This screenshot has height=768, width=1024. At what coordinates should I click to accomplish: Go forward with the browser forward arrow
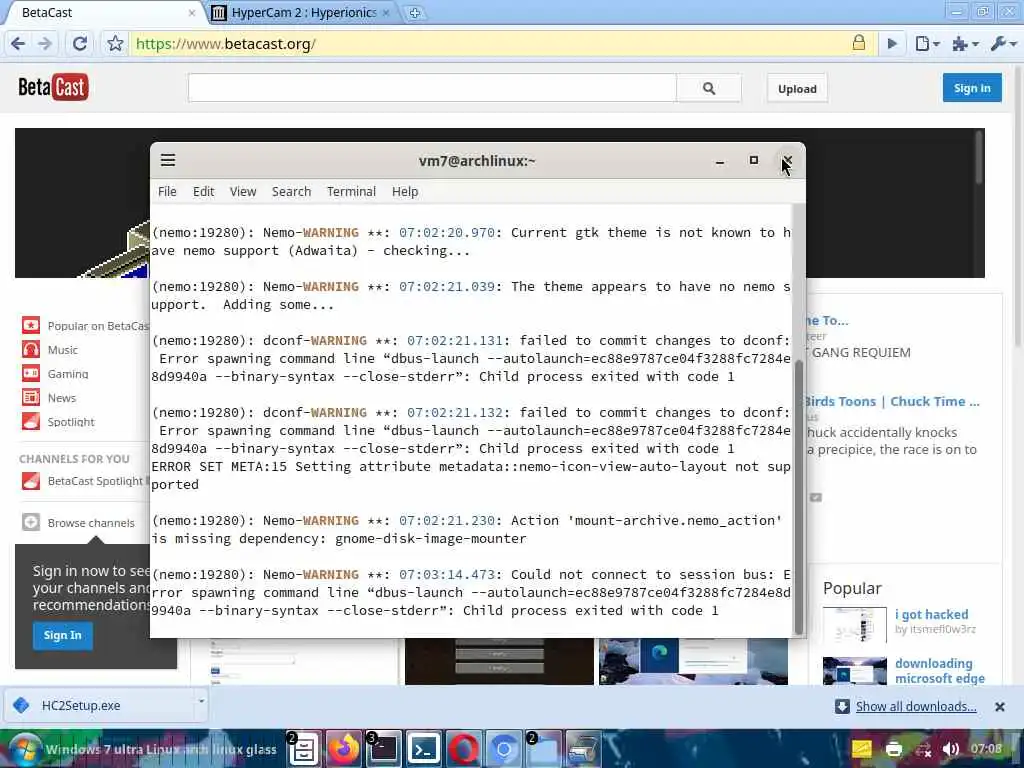[44, 44]
